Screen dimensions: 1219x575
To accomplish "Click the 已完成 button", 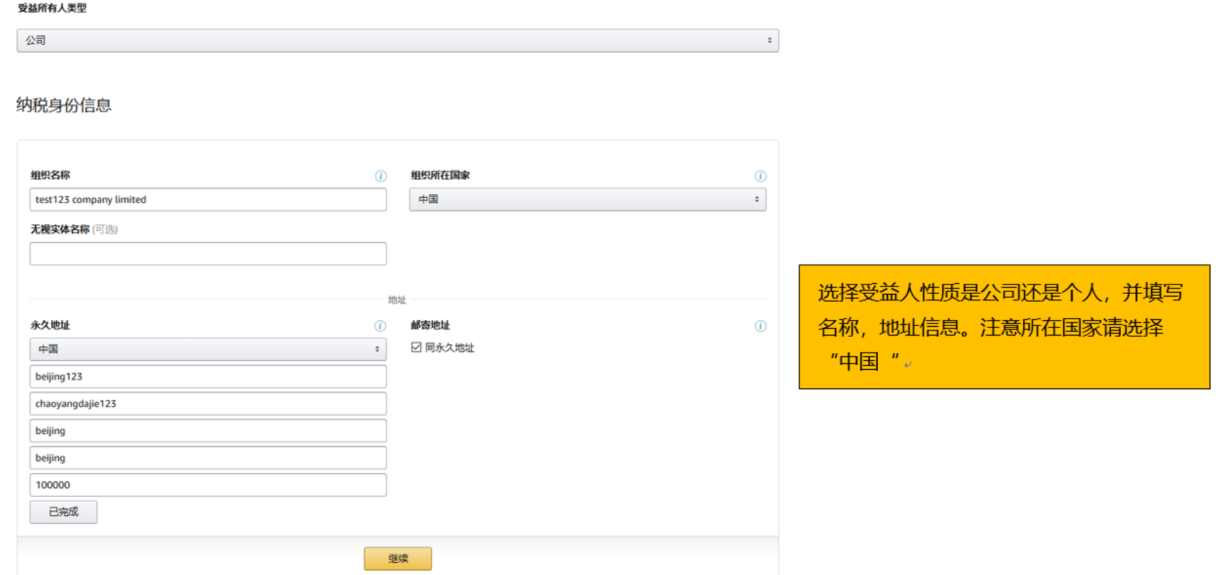I will 63,512.
